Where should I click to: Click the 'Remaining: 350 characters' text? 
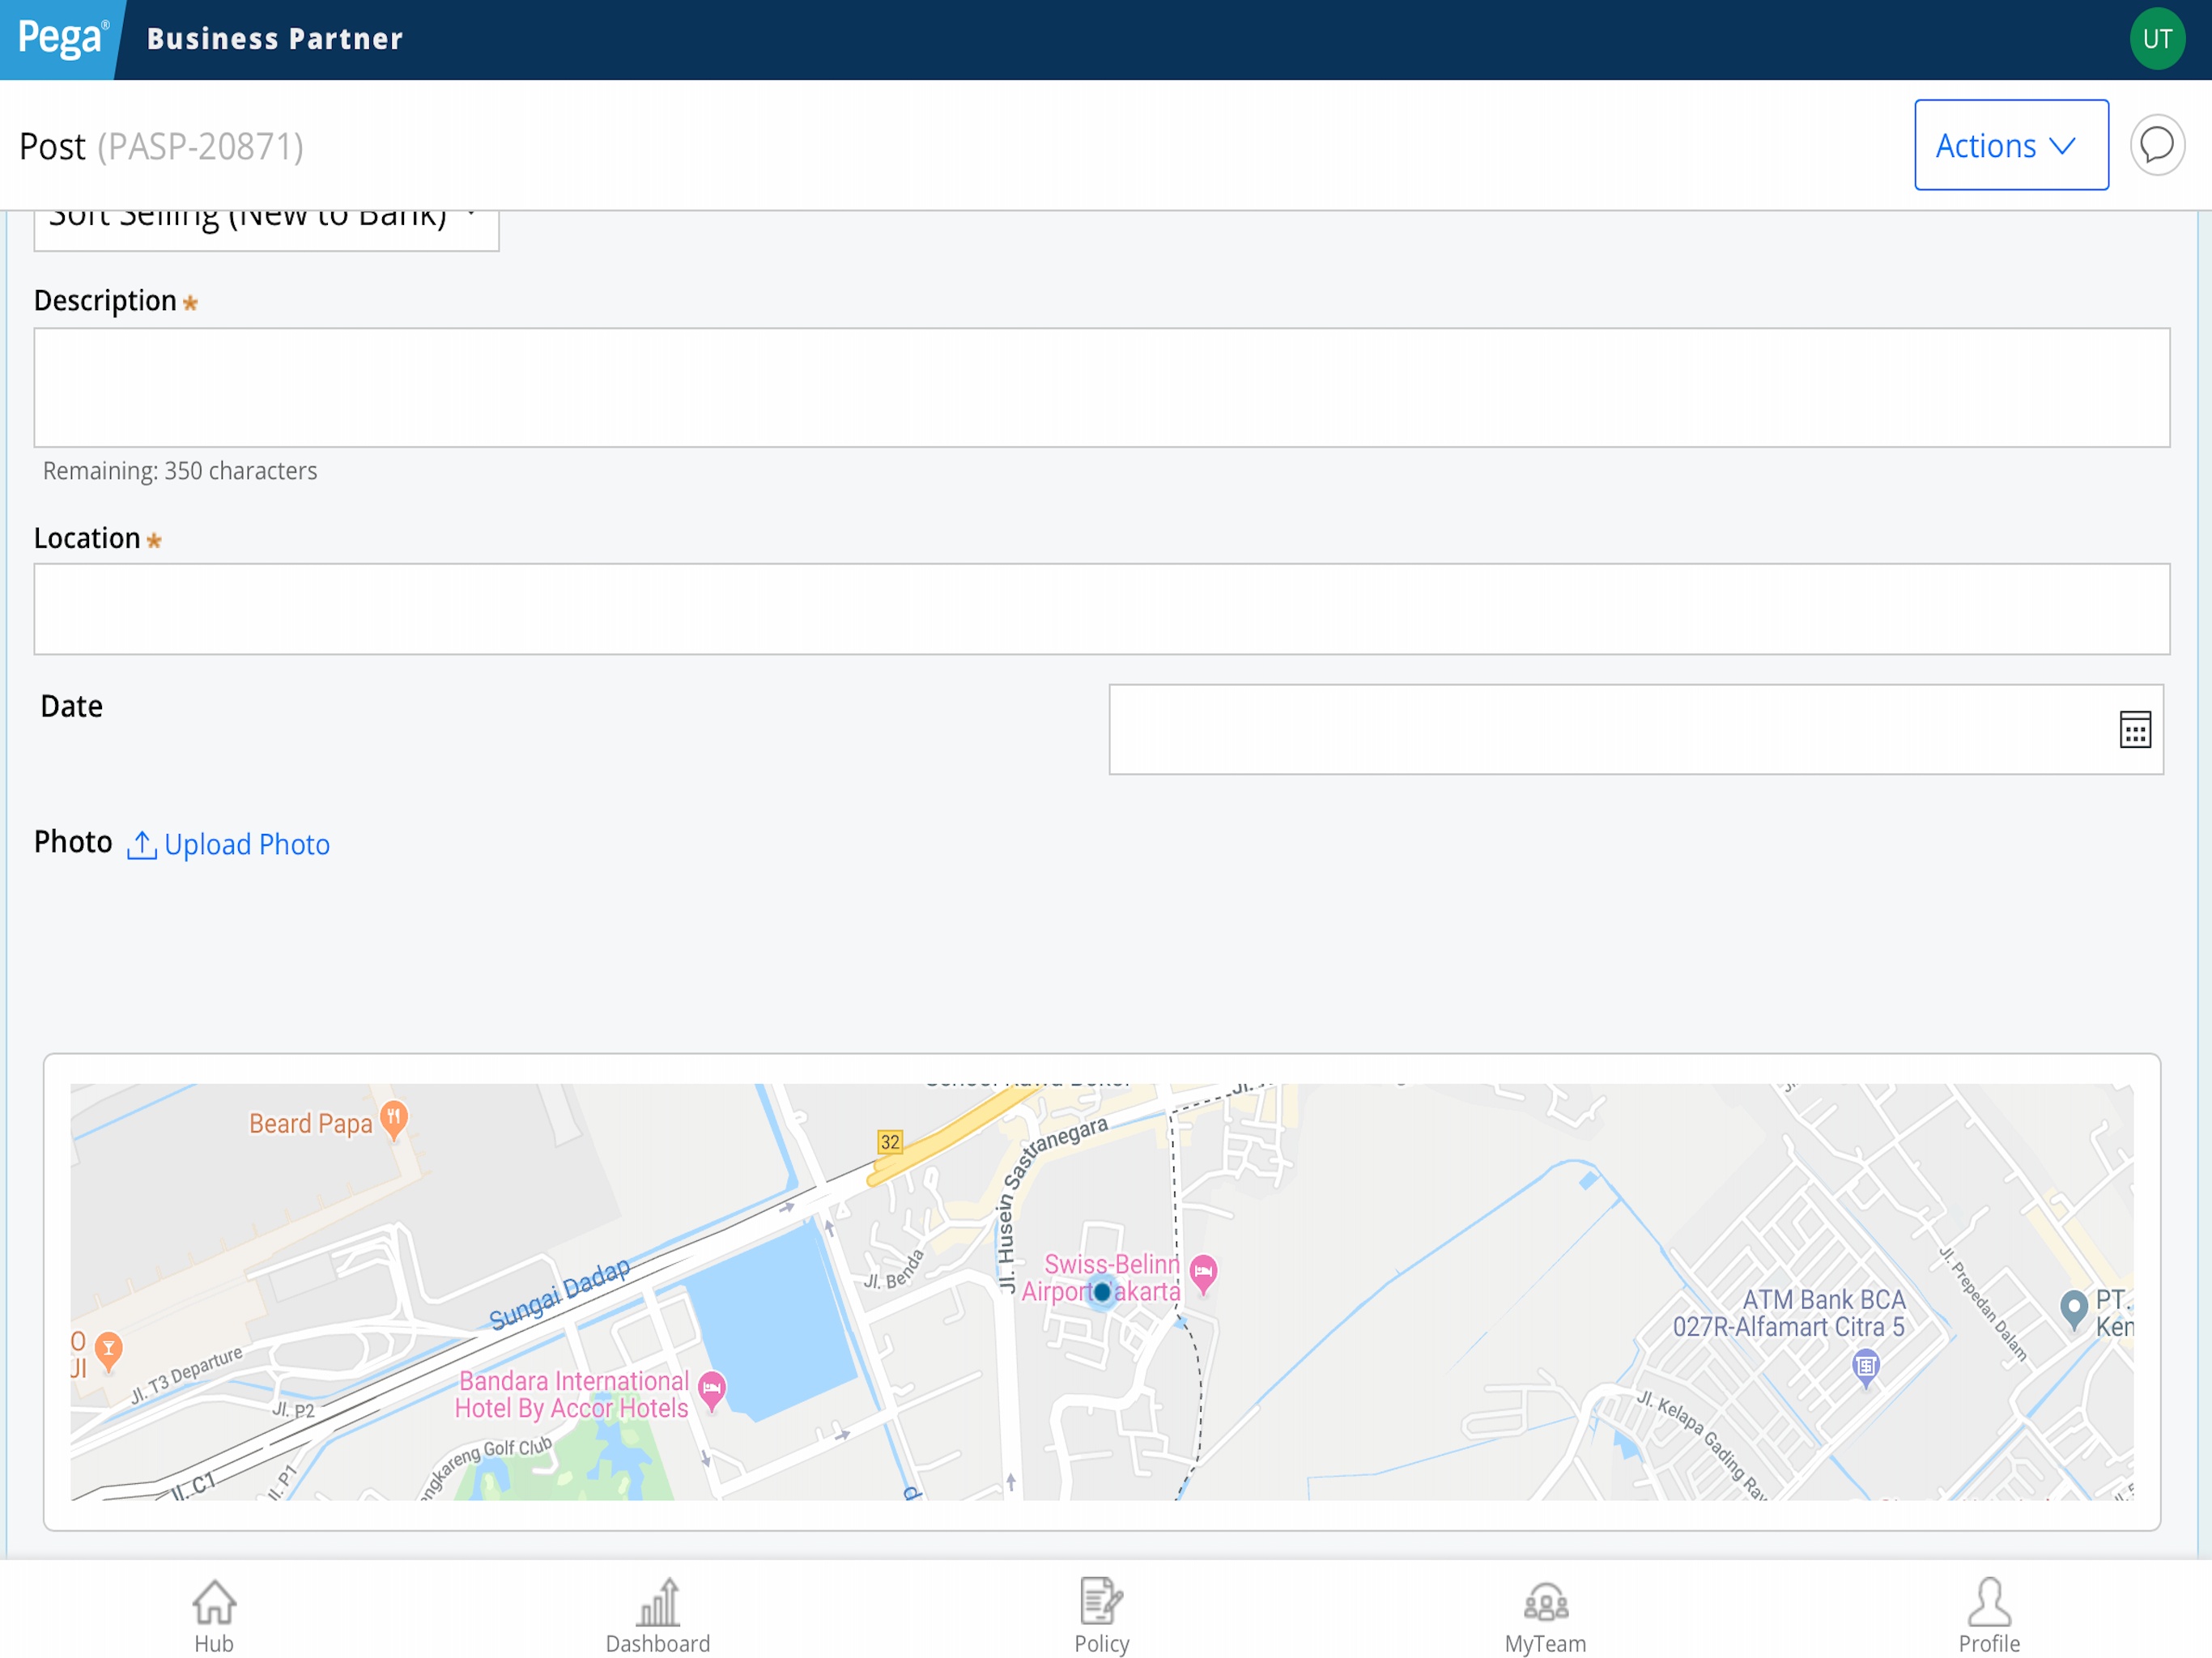[180, 471]
